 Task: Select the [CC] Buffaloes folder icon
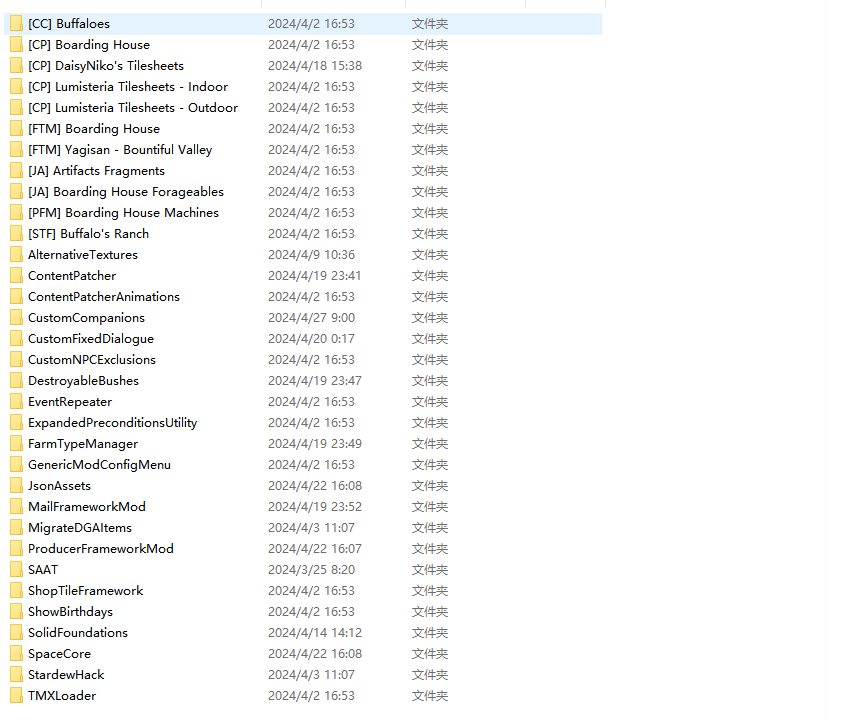pos(17,24)
